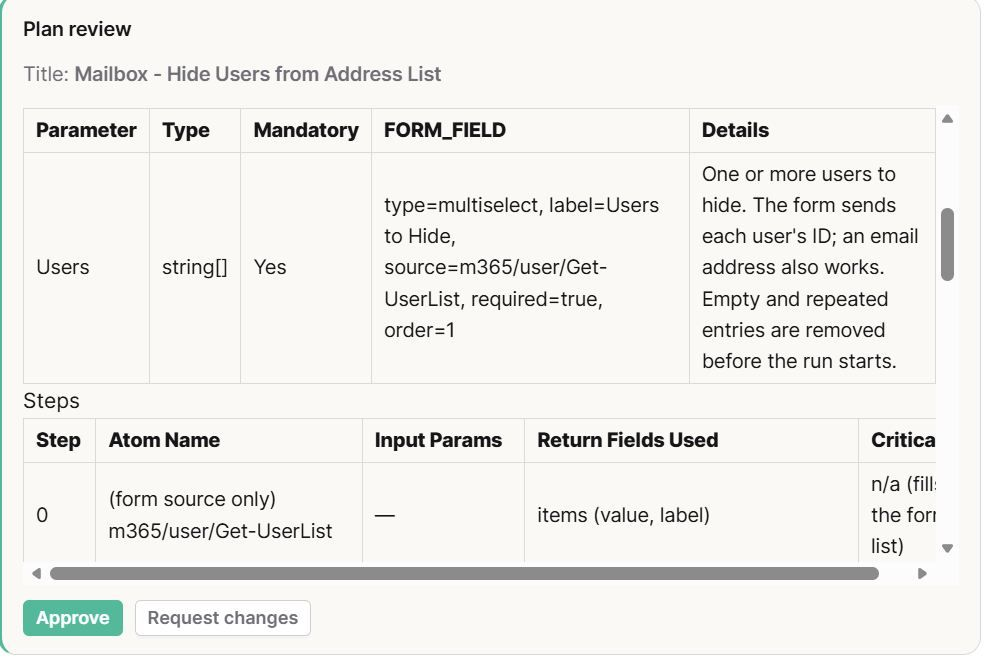Click the scroll left arrow icon
Image resolution: width=984 pixels, height=661 pixels.
click(x=36, y=573)
